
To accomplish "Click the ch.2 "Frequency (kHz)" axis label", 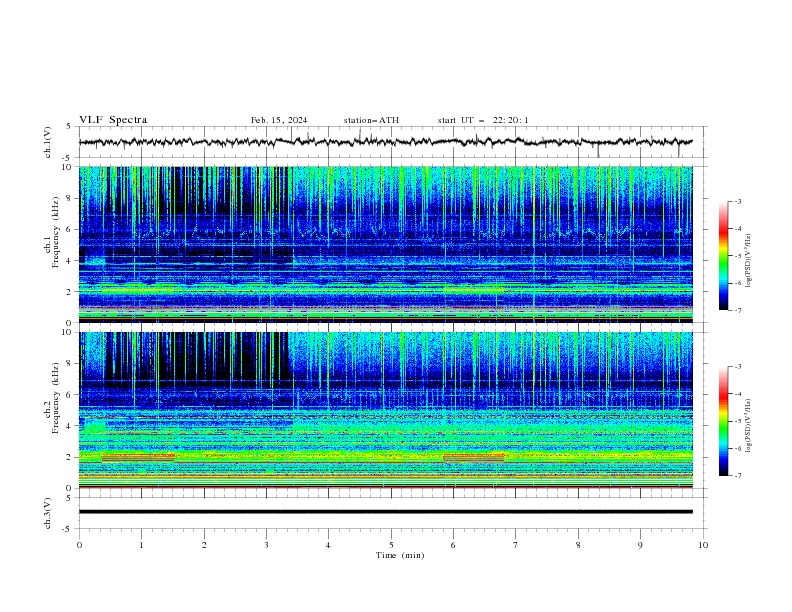I will tap(56, 398).
